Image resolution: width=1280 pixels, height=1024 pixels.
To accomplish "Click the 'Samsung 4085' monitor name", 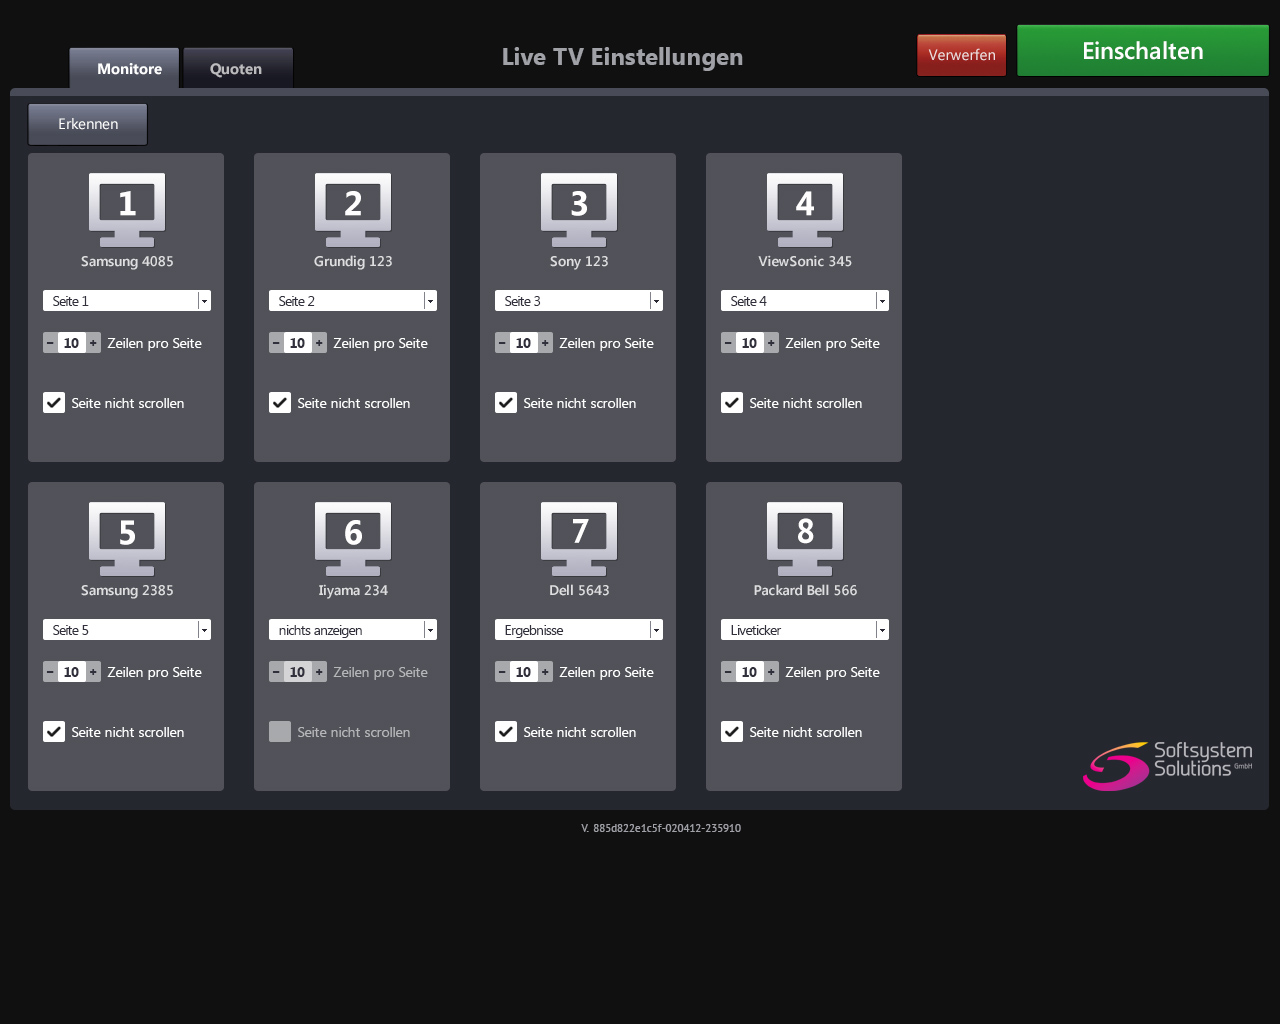I will tap(127, 262).
